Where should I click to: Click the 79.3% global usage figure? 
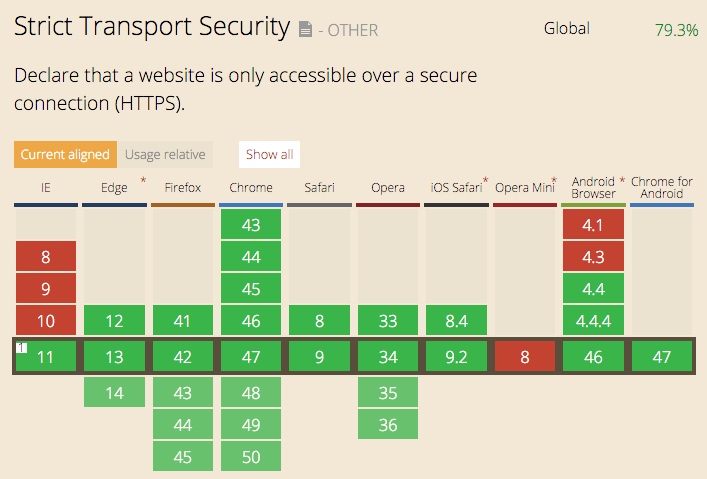tap(676, 30)
